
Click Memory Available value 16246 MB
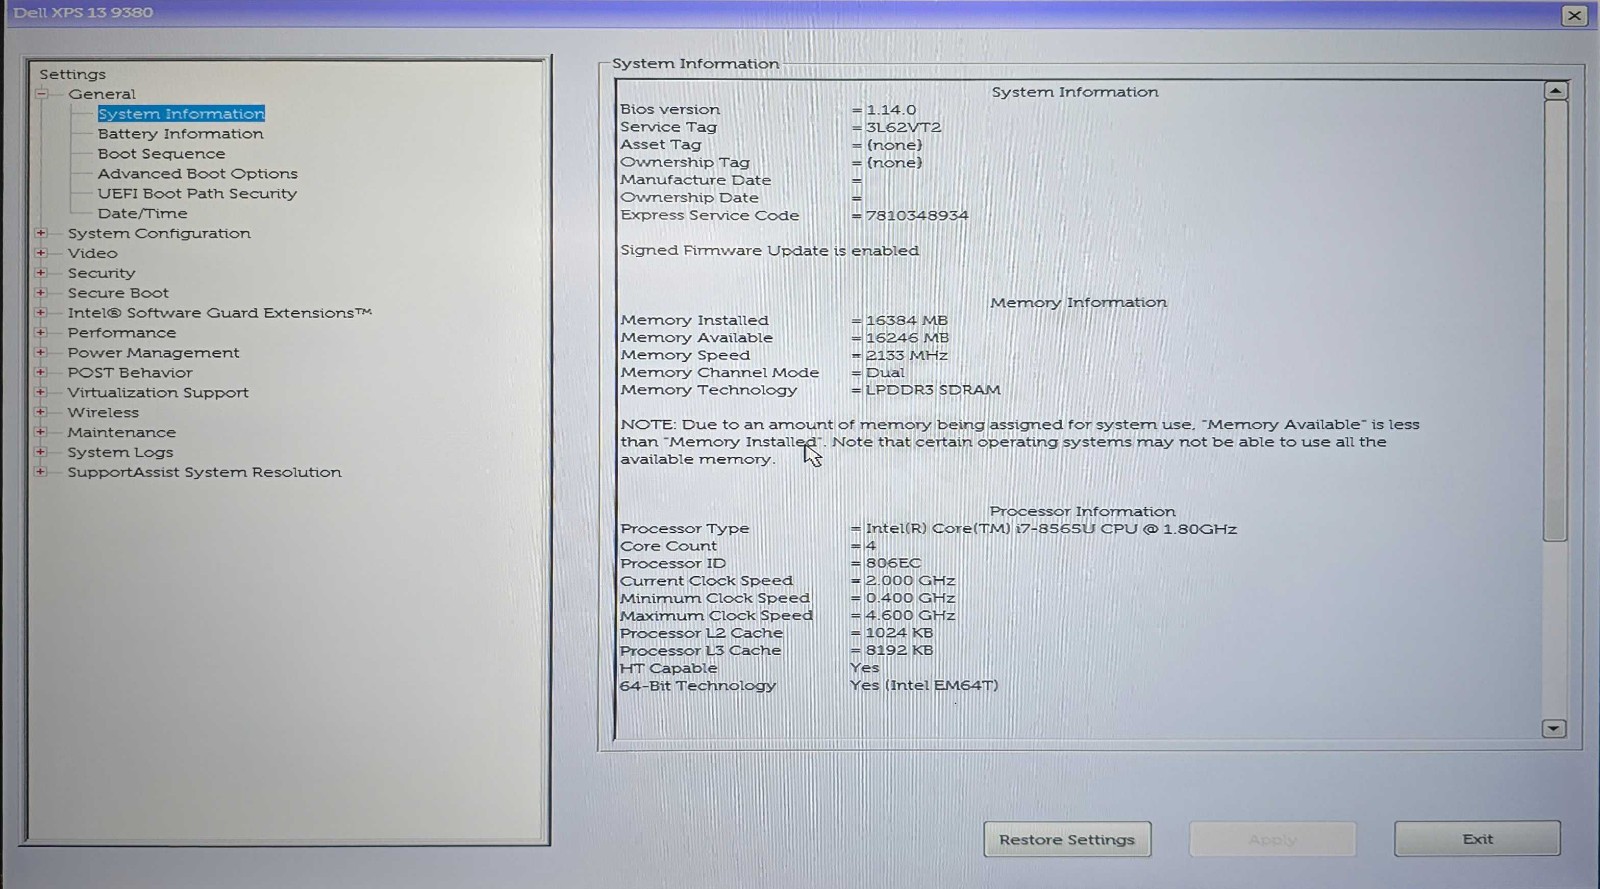point(907,338)
